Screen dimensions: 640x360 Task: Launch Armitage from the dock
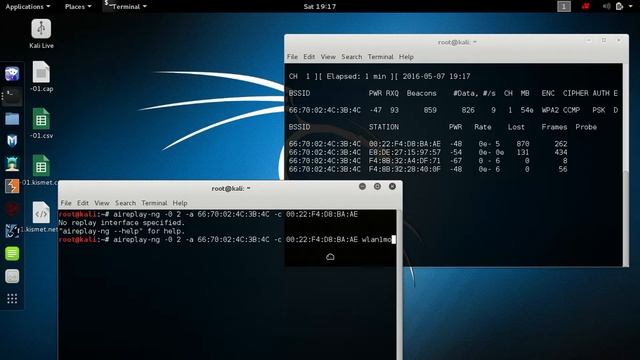point(12,163)
